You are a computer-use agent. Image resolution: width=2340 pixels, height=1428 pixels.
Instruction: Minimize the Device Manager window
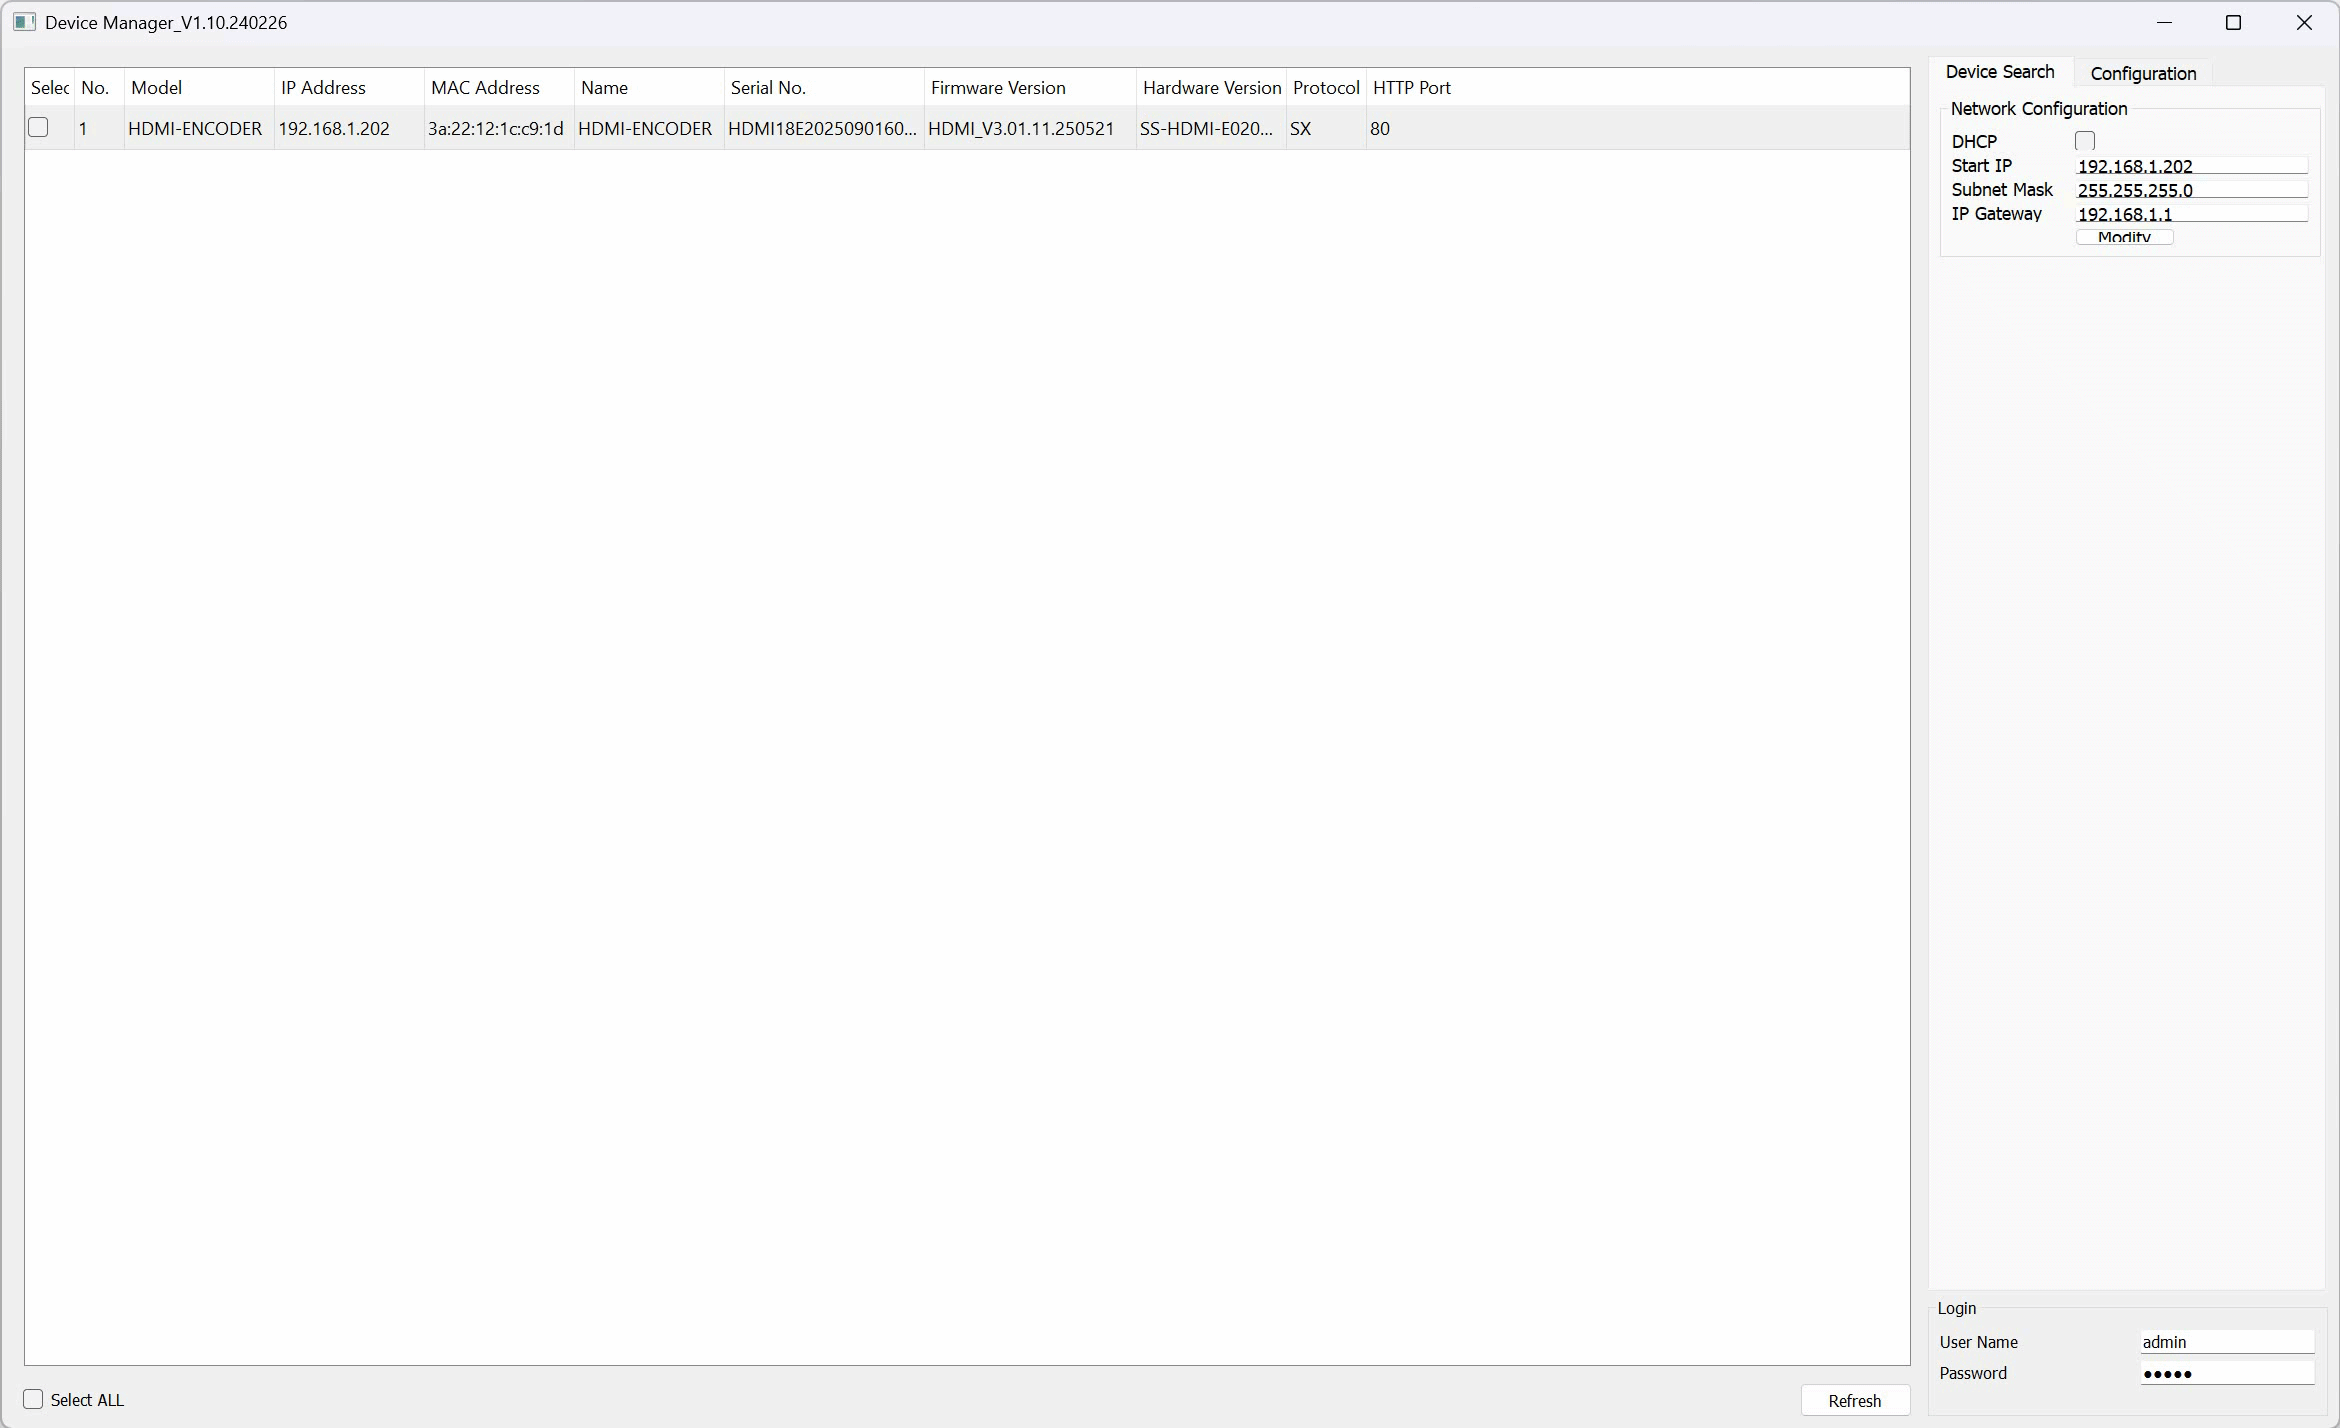(x=2164, y=22)
